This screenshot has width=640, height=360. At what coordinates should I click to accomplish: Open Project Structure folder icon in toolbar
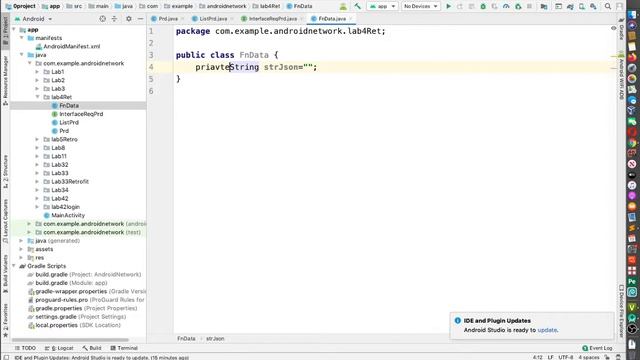click(x=544, y=7)
